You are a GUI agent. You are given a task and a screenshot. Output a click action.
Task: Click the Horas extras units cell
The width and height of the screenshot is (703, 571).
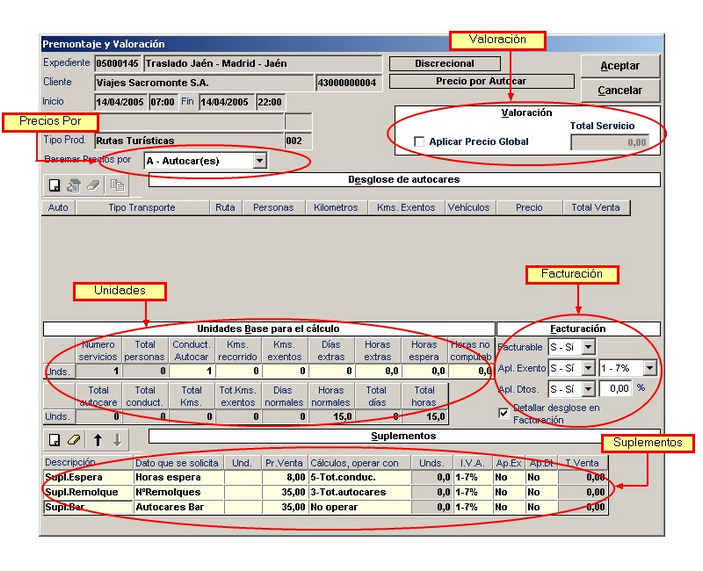(378, 371)
